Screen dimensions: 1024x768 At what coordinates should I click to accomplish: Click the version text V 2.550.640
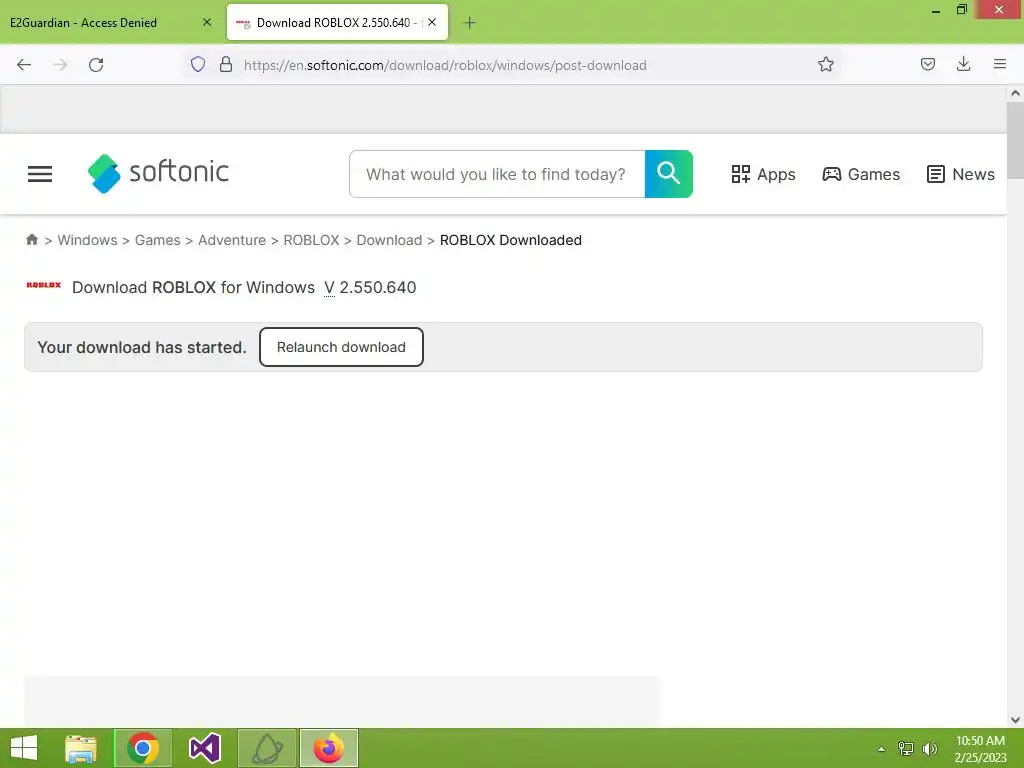coord(370,287)
